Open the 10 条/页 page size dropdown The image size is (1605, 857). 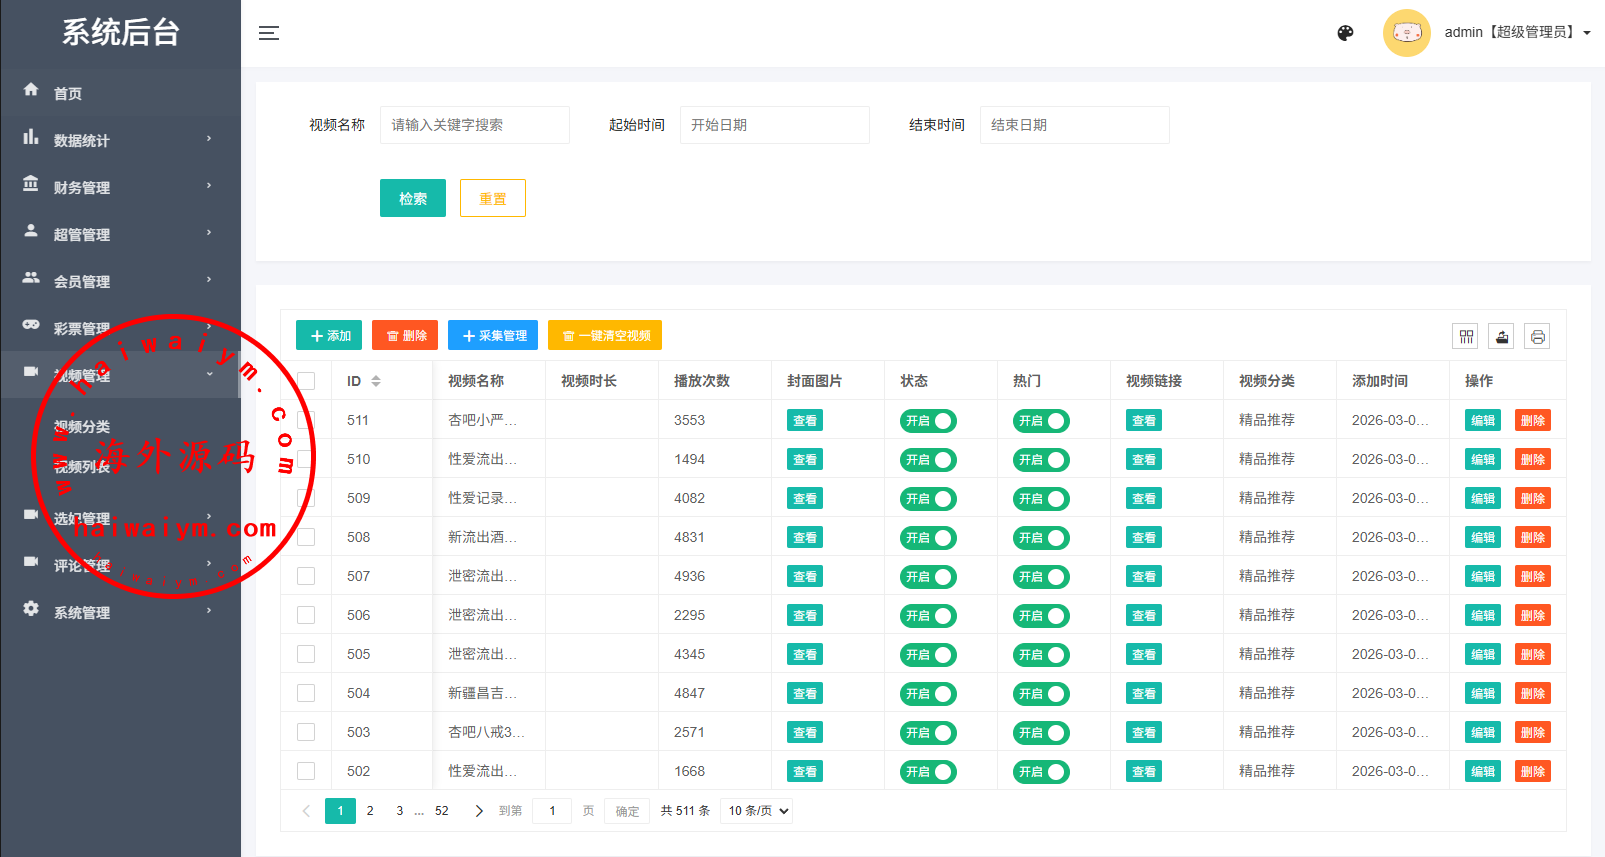pyautogui.click(x=757, y=811)
